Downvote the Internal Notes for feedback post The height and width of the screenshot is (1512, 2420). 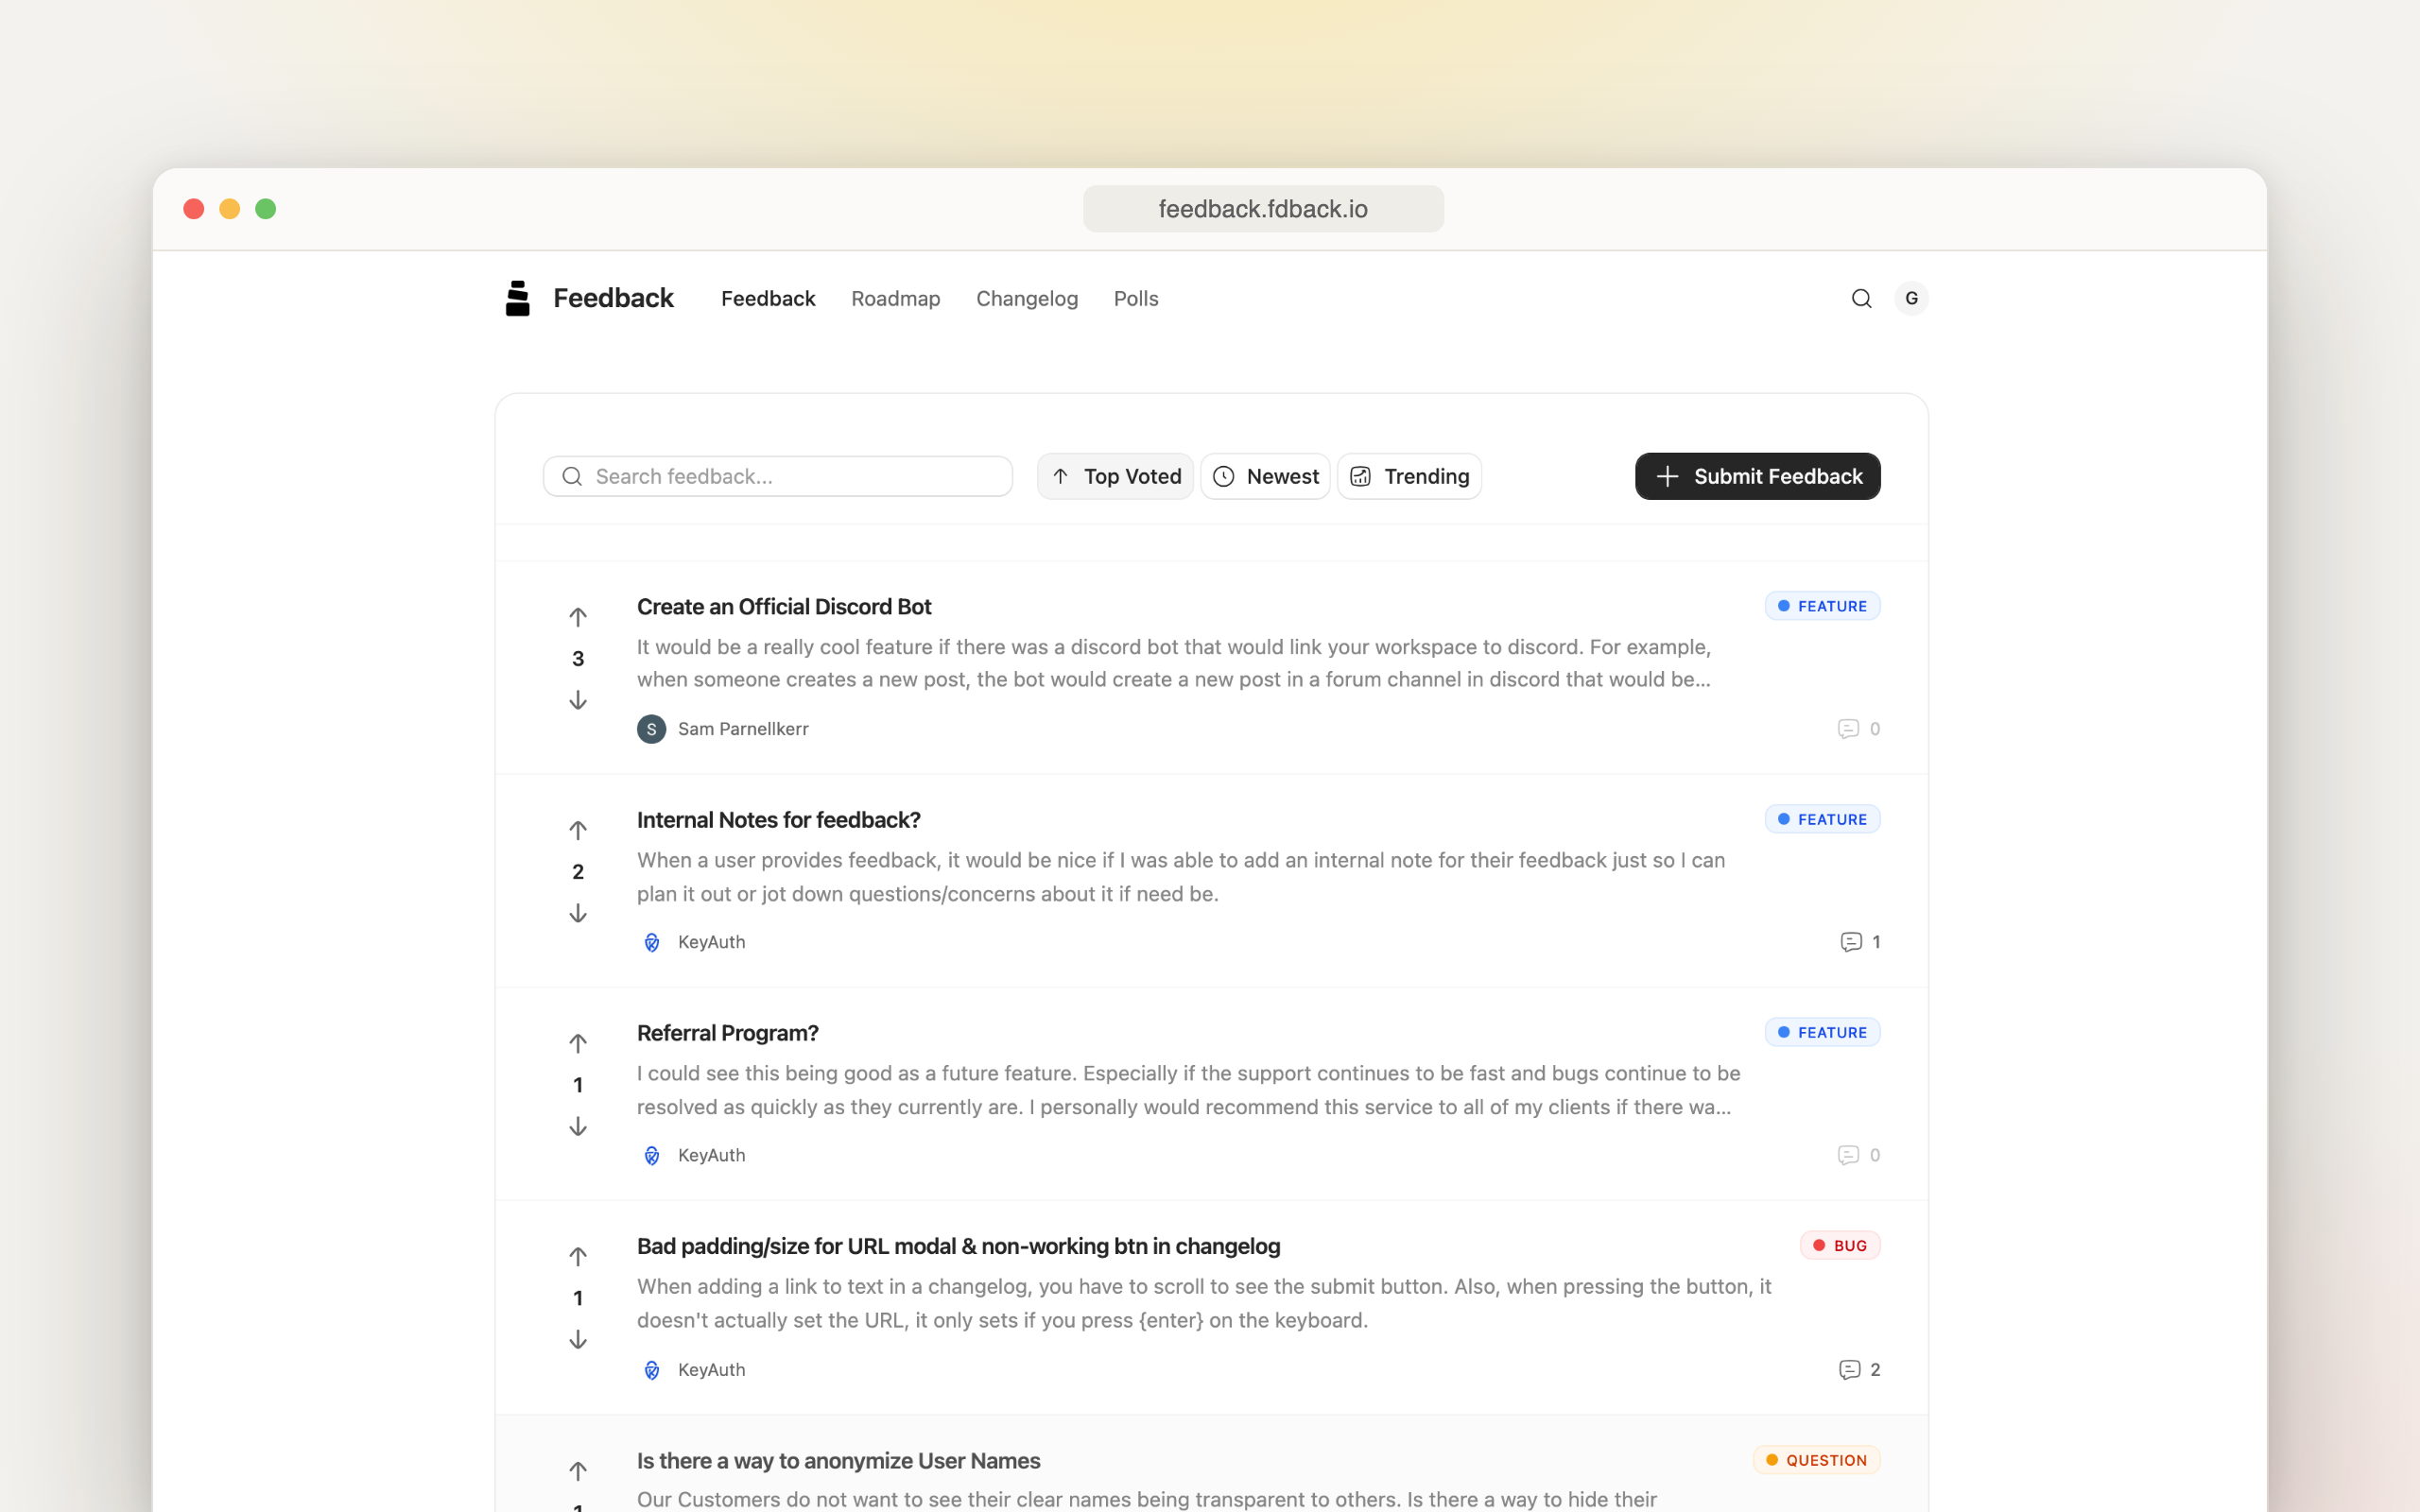tap(578, 913)
